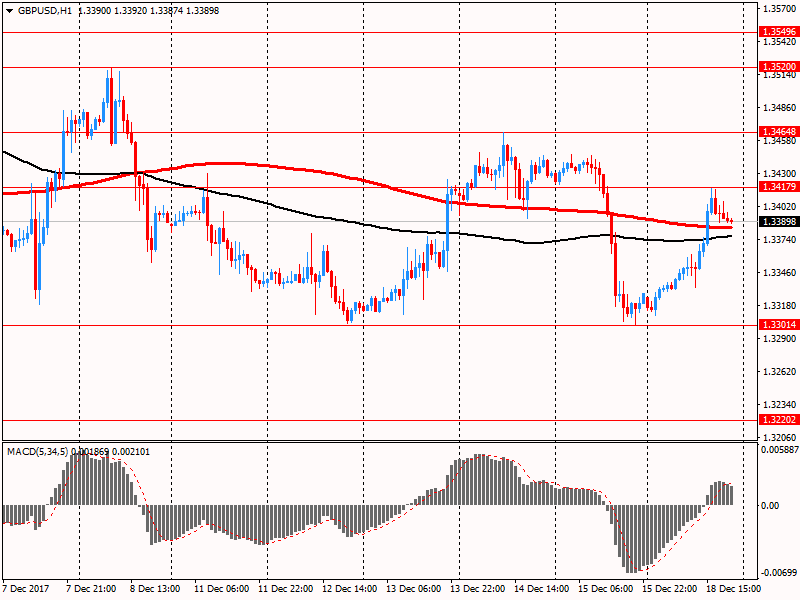The width and height of the screenshot is (800, 600).
Task: Select the 1.33014 support level label
Action: [x=779, y=324]
